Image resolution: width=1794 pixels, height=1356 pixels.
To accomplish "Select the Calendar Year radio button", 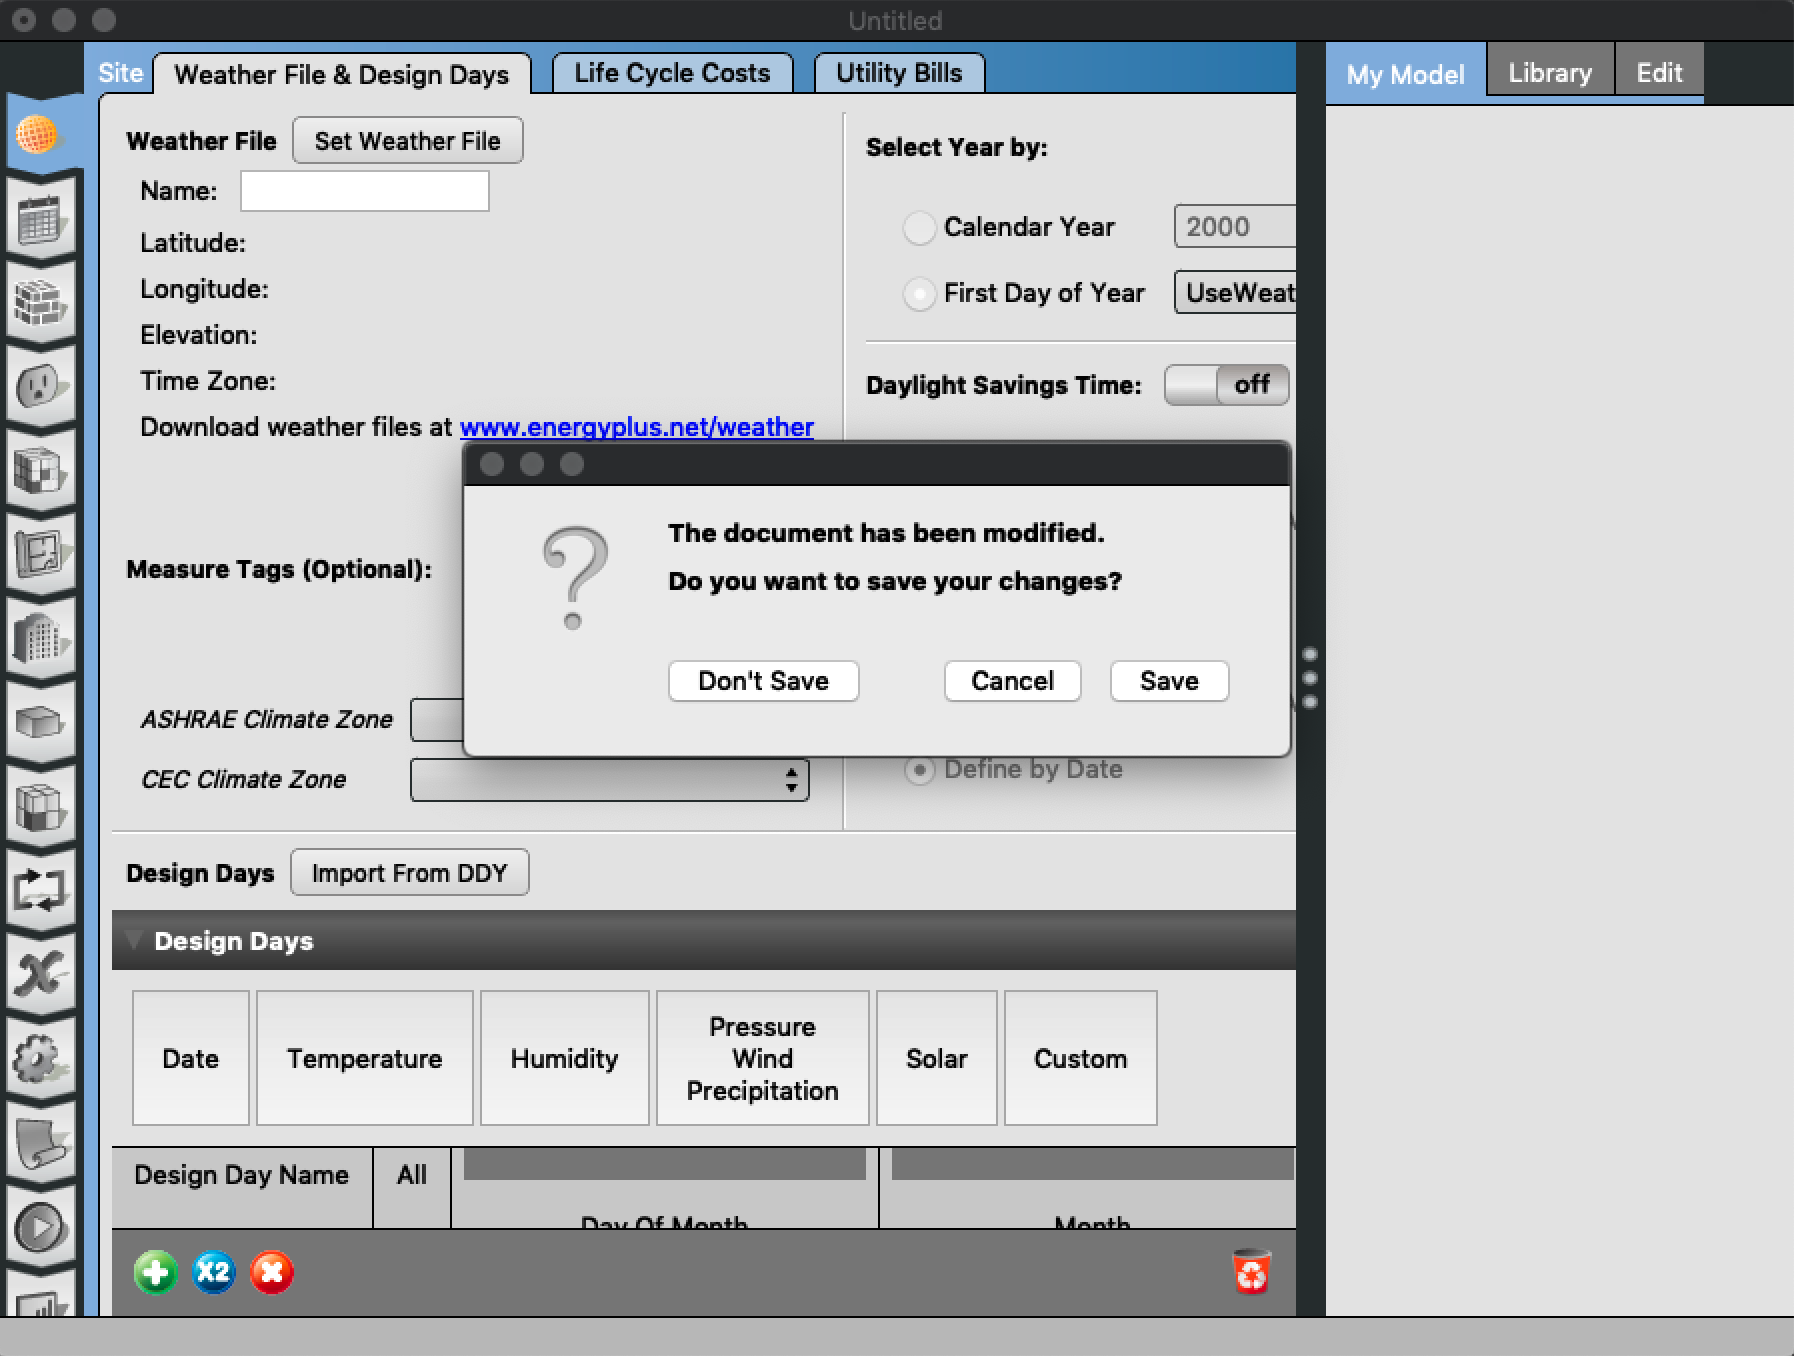I will [x=919, y=228].
